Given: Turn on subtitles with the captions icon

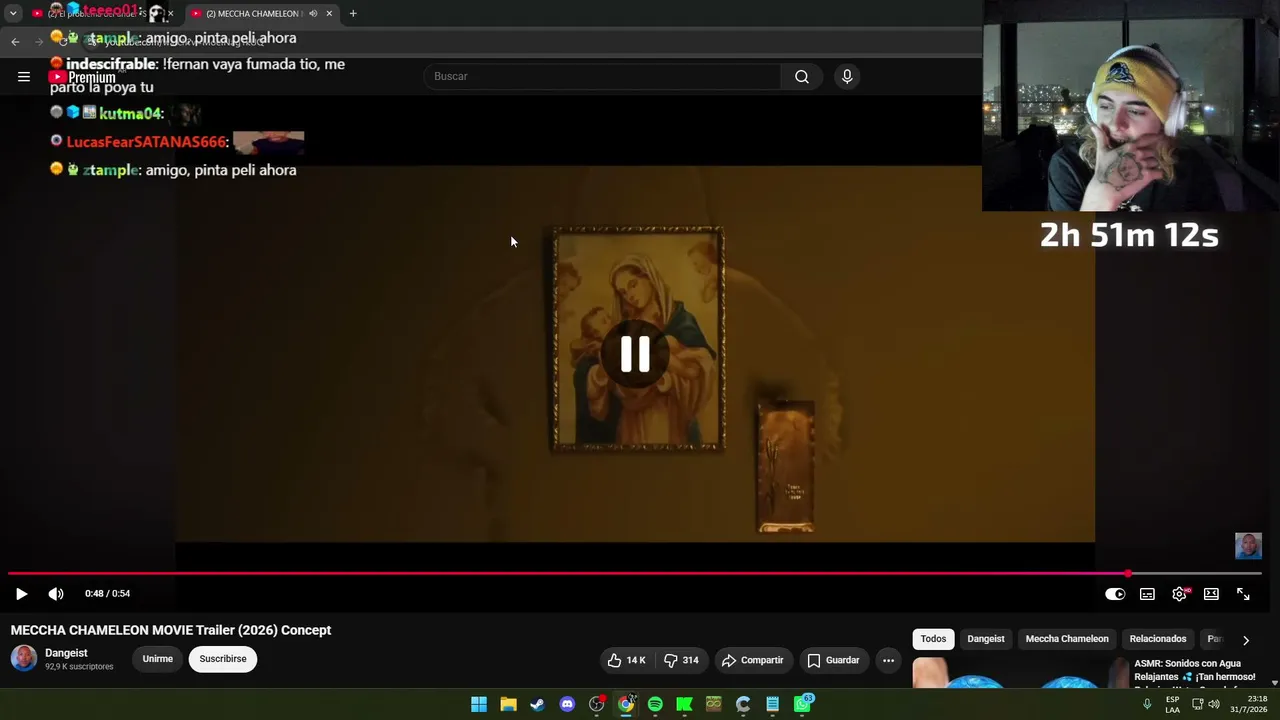Looking at the screenshot, I should point(1147,594).
